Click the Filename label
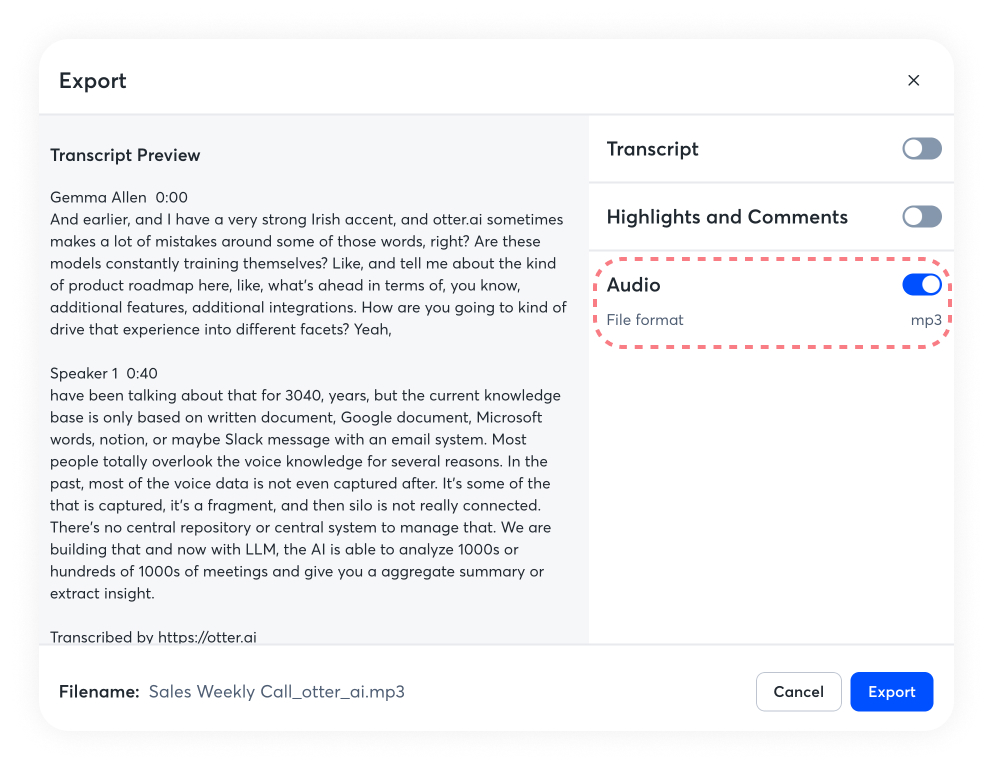The height and width of the screenshot is (770, 993). 98,692
